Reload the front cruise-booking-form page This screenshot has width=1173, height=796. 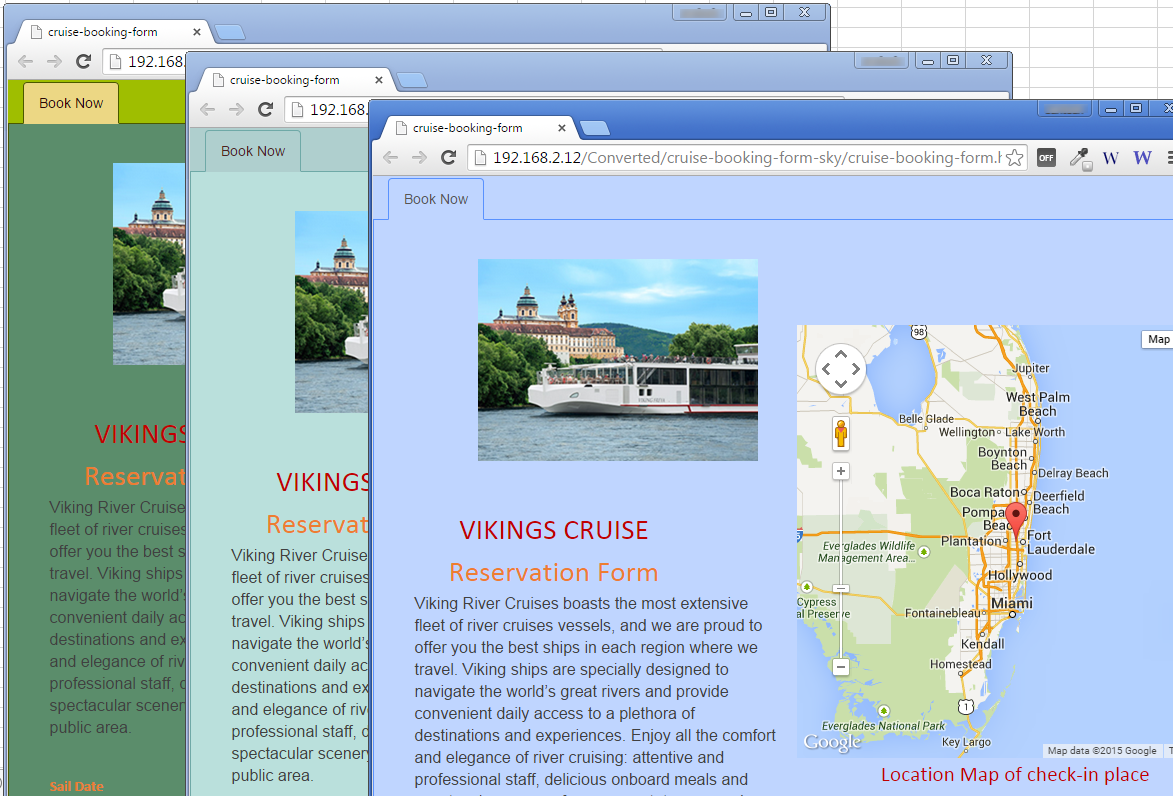tap(448, 157)
